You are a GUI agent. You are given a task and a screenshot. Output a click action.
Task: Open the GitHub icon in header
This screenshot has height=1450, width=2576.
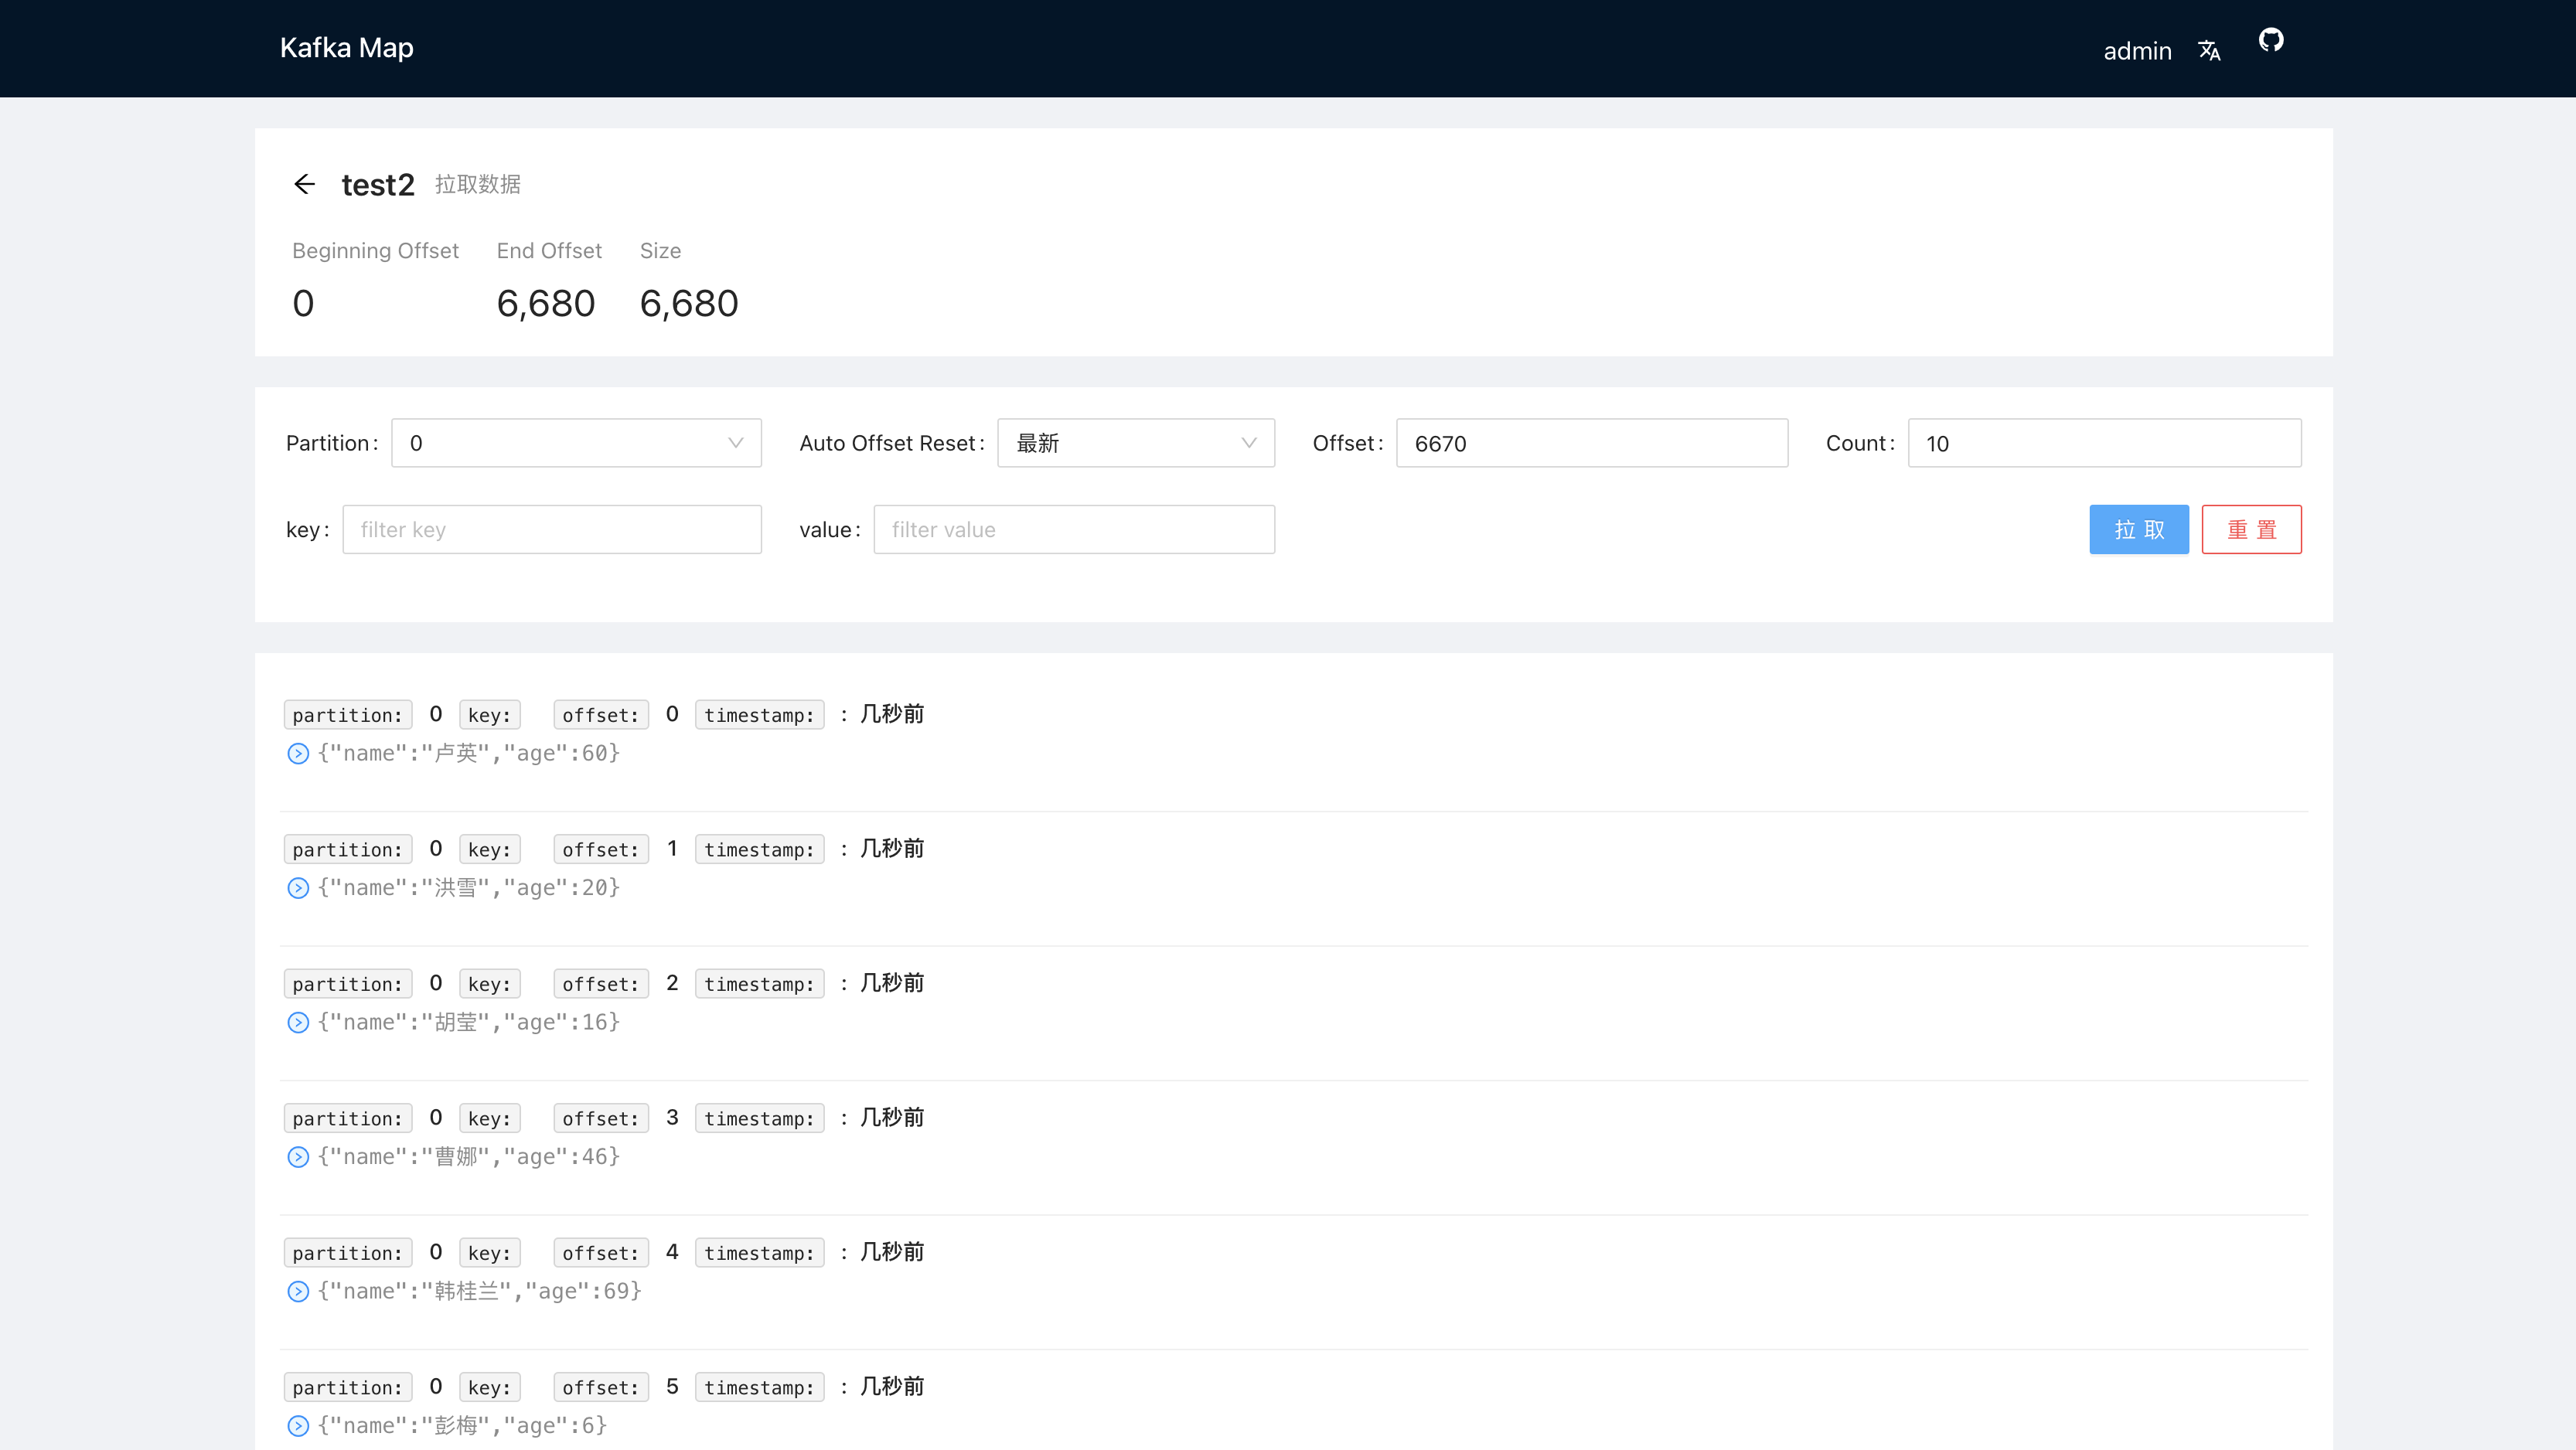point(2271,40)
